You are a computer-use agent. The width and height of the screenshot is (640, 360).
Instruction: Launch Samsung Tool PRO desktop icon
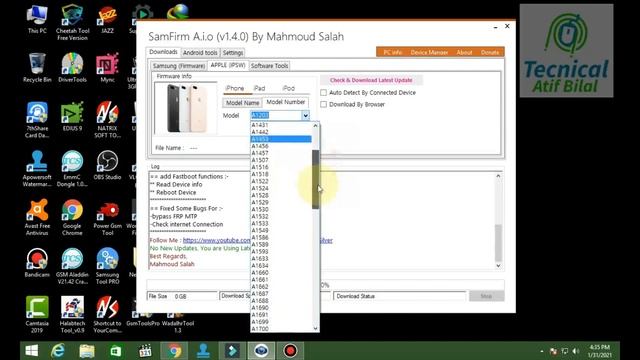coord(107,266)
